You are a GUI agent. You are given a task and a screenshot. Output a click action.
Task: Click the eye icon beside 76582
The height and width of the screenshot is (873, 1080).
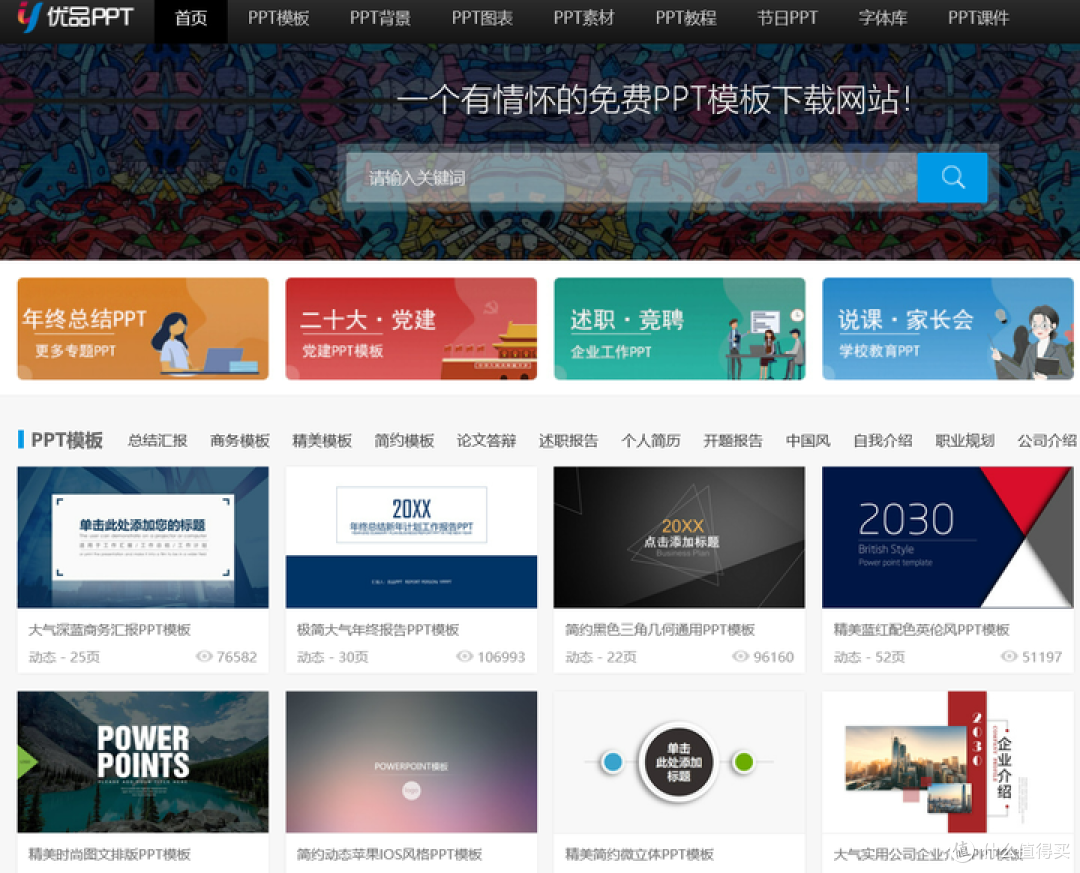[x=204, y=657]
